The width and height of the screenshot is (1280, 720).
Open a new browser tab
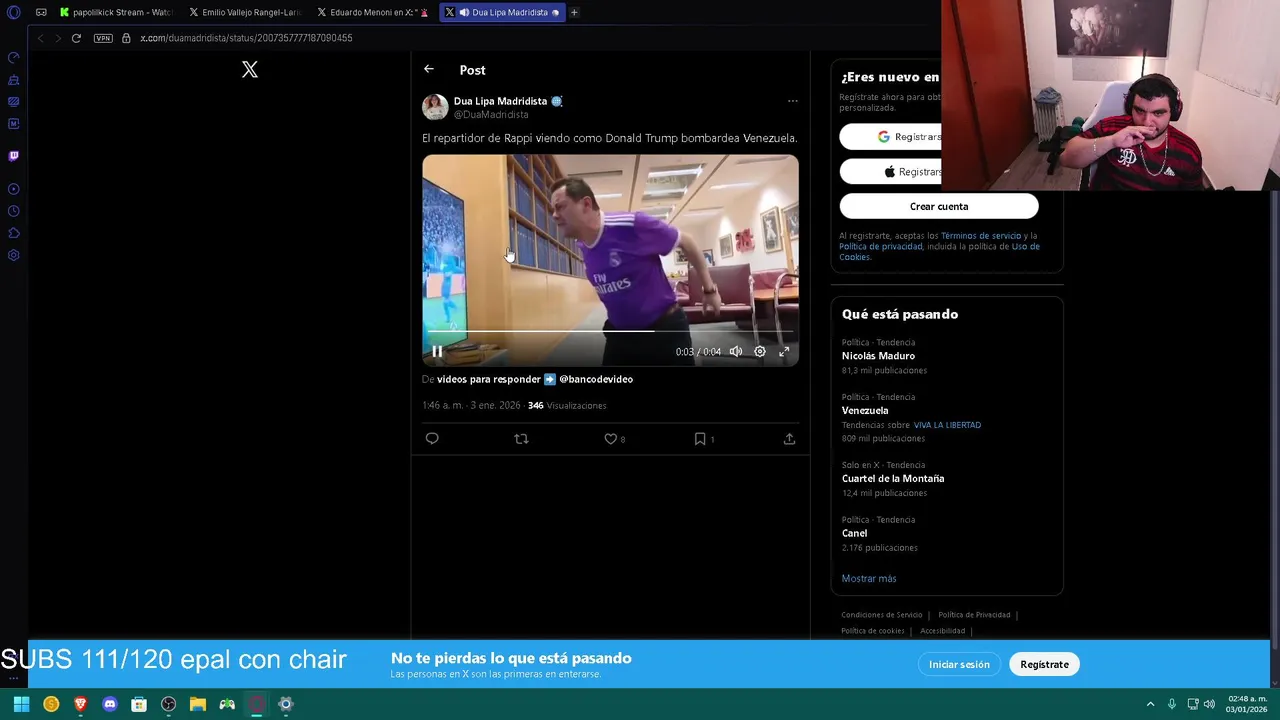[574, 12]
